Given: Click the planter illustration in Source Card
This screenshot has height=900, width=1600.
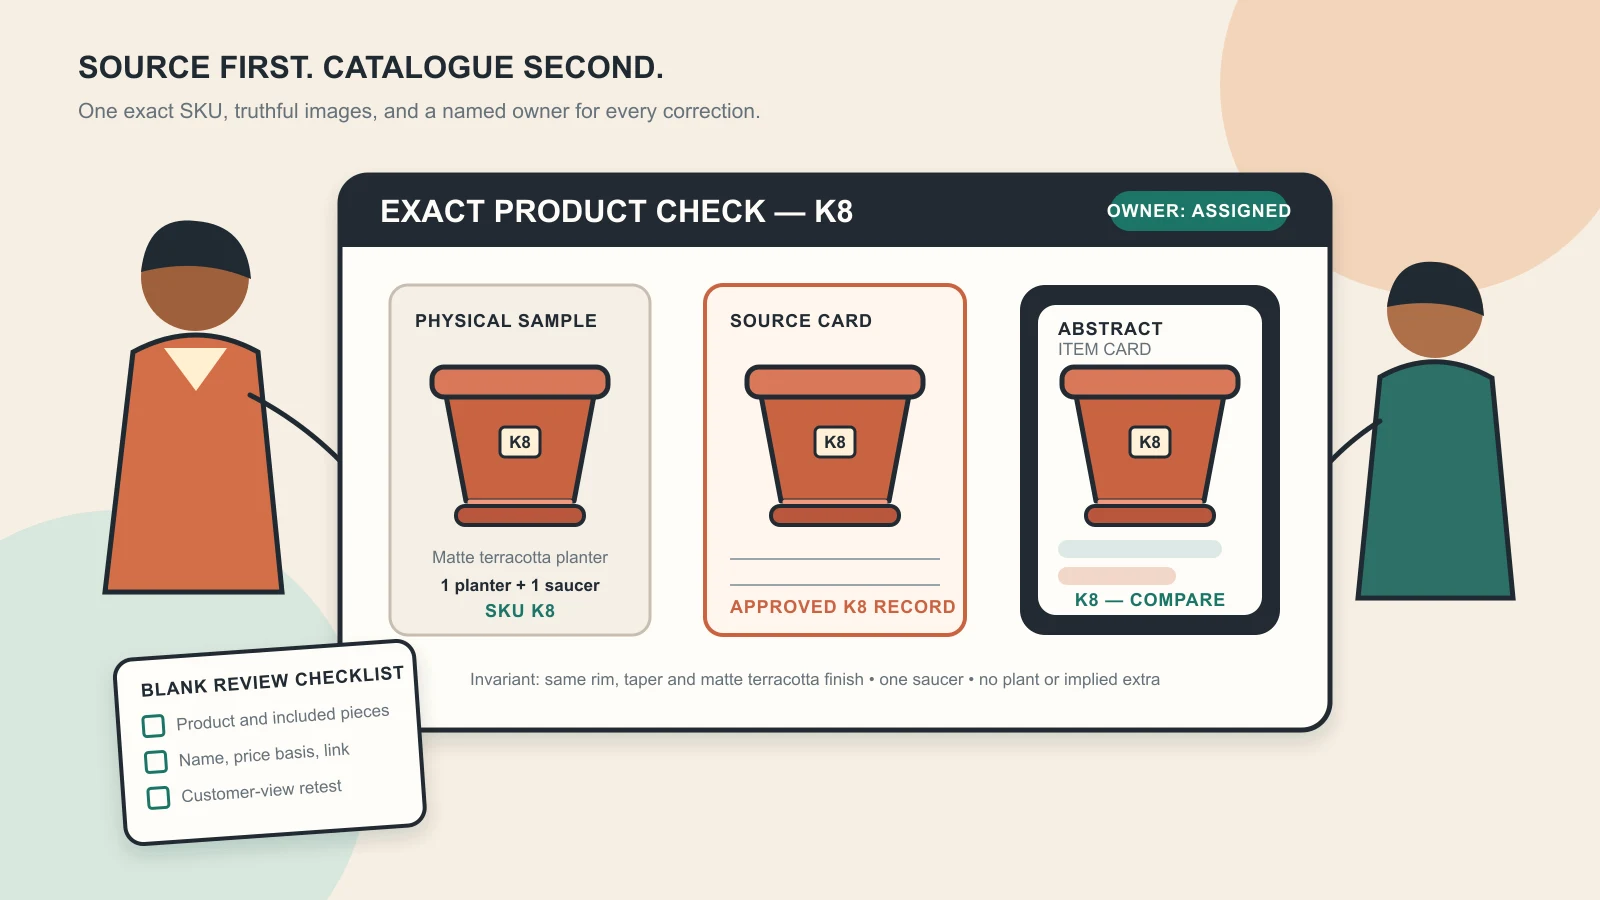Looking at the screenshot, I should pyautogui.click(x=835, y=446).
